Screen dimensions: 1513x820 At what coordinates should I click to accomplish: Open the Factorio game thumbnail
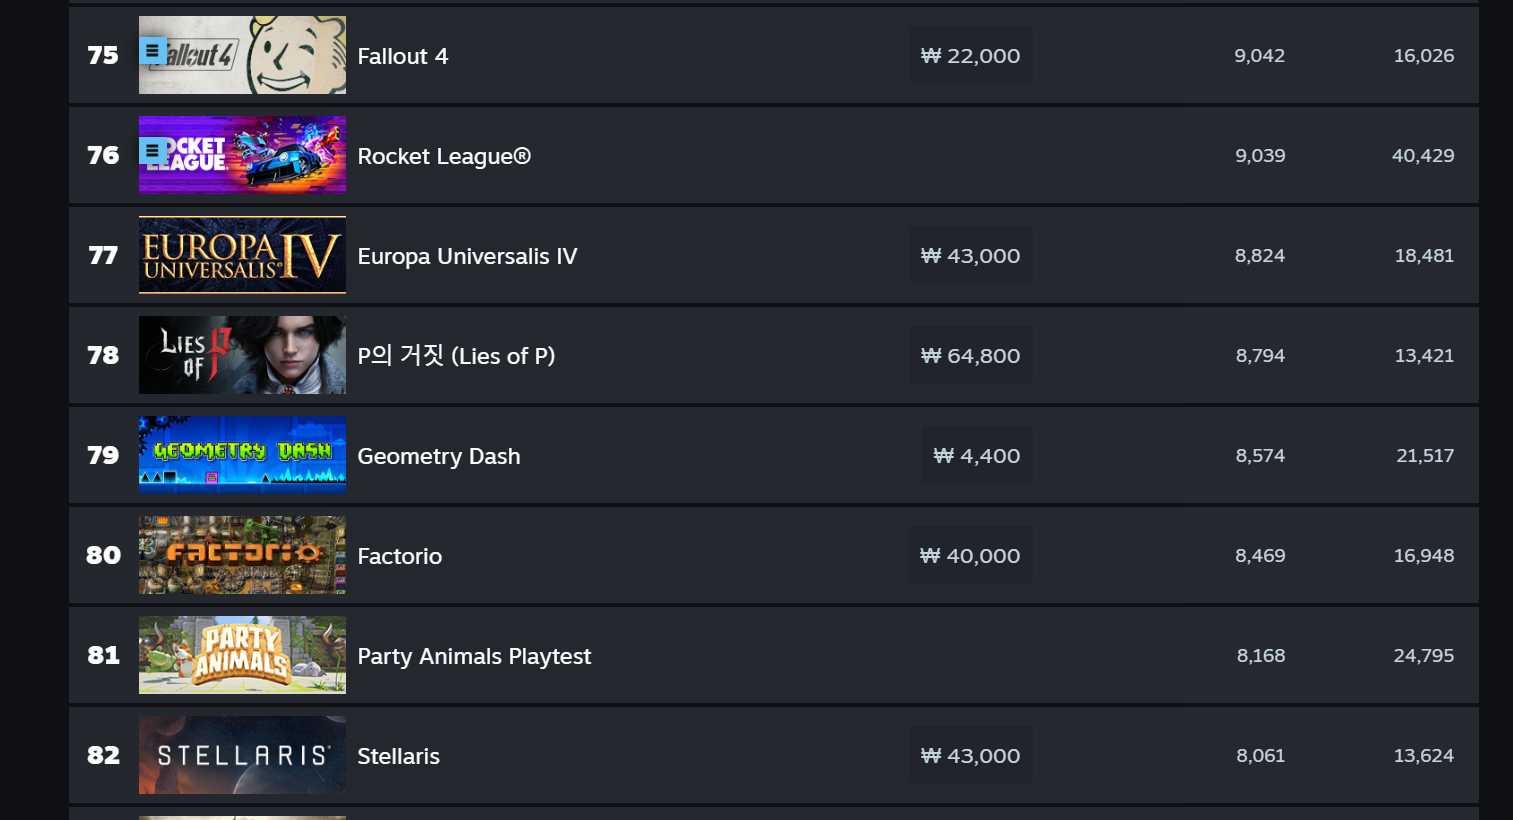click(242, 555)
